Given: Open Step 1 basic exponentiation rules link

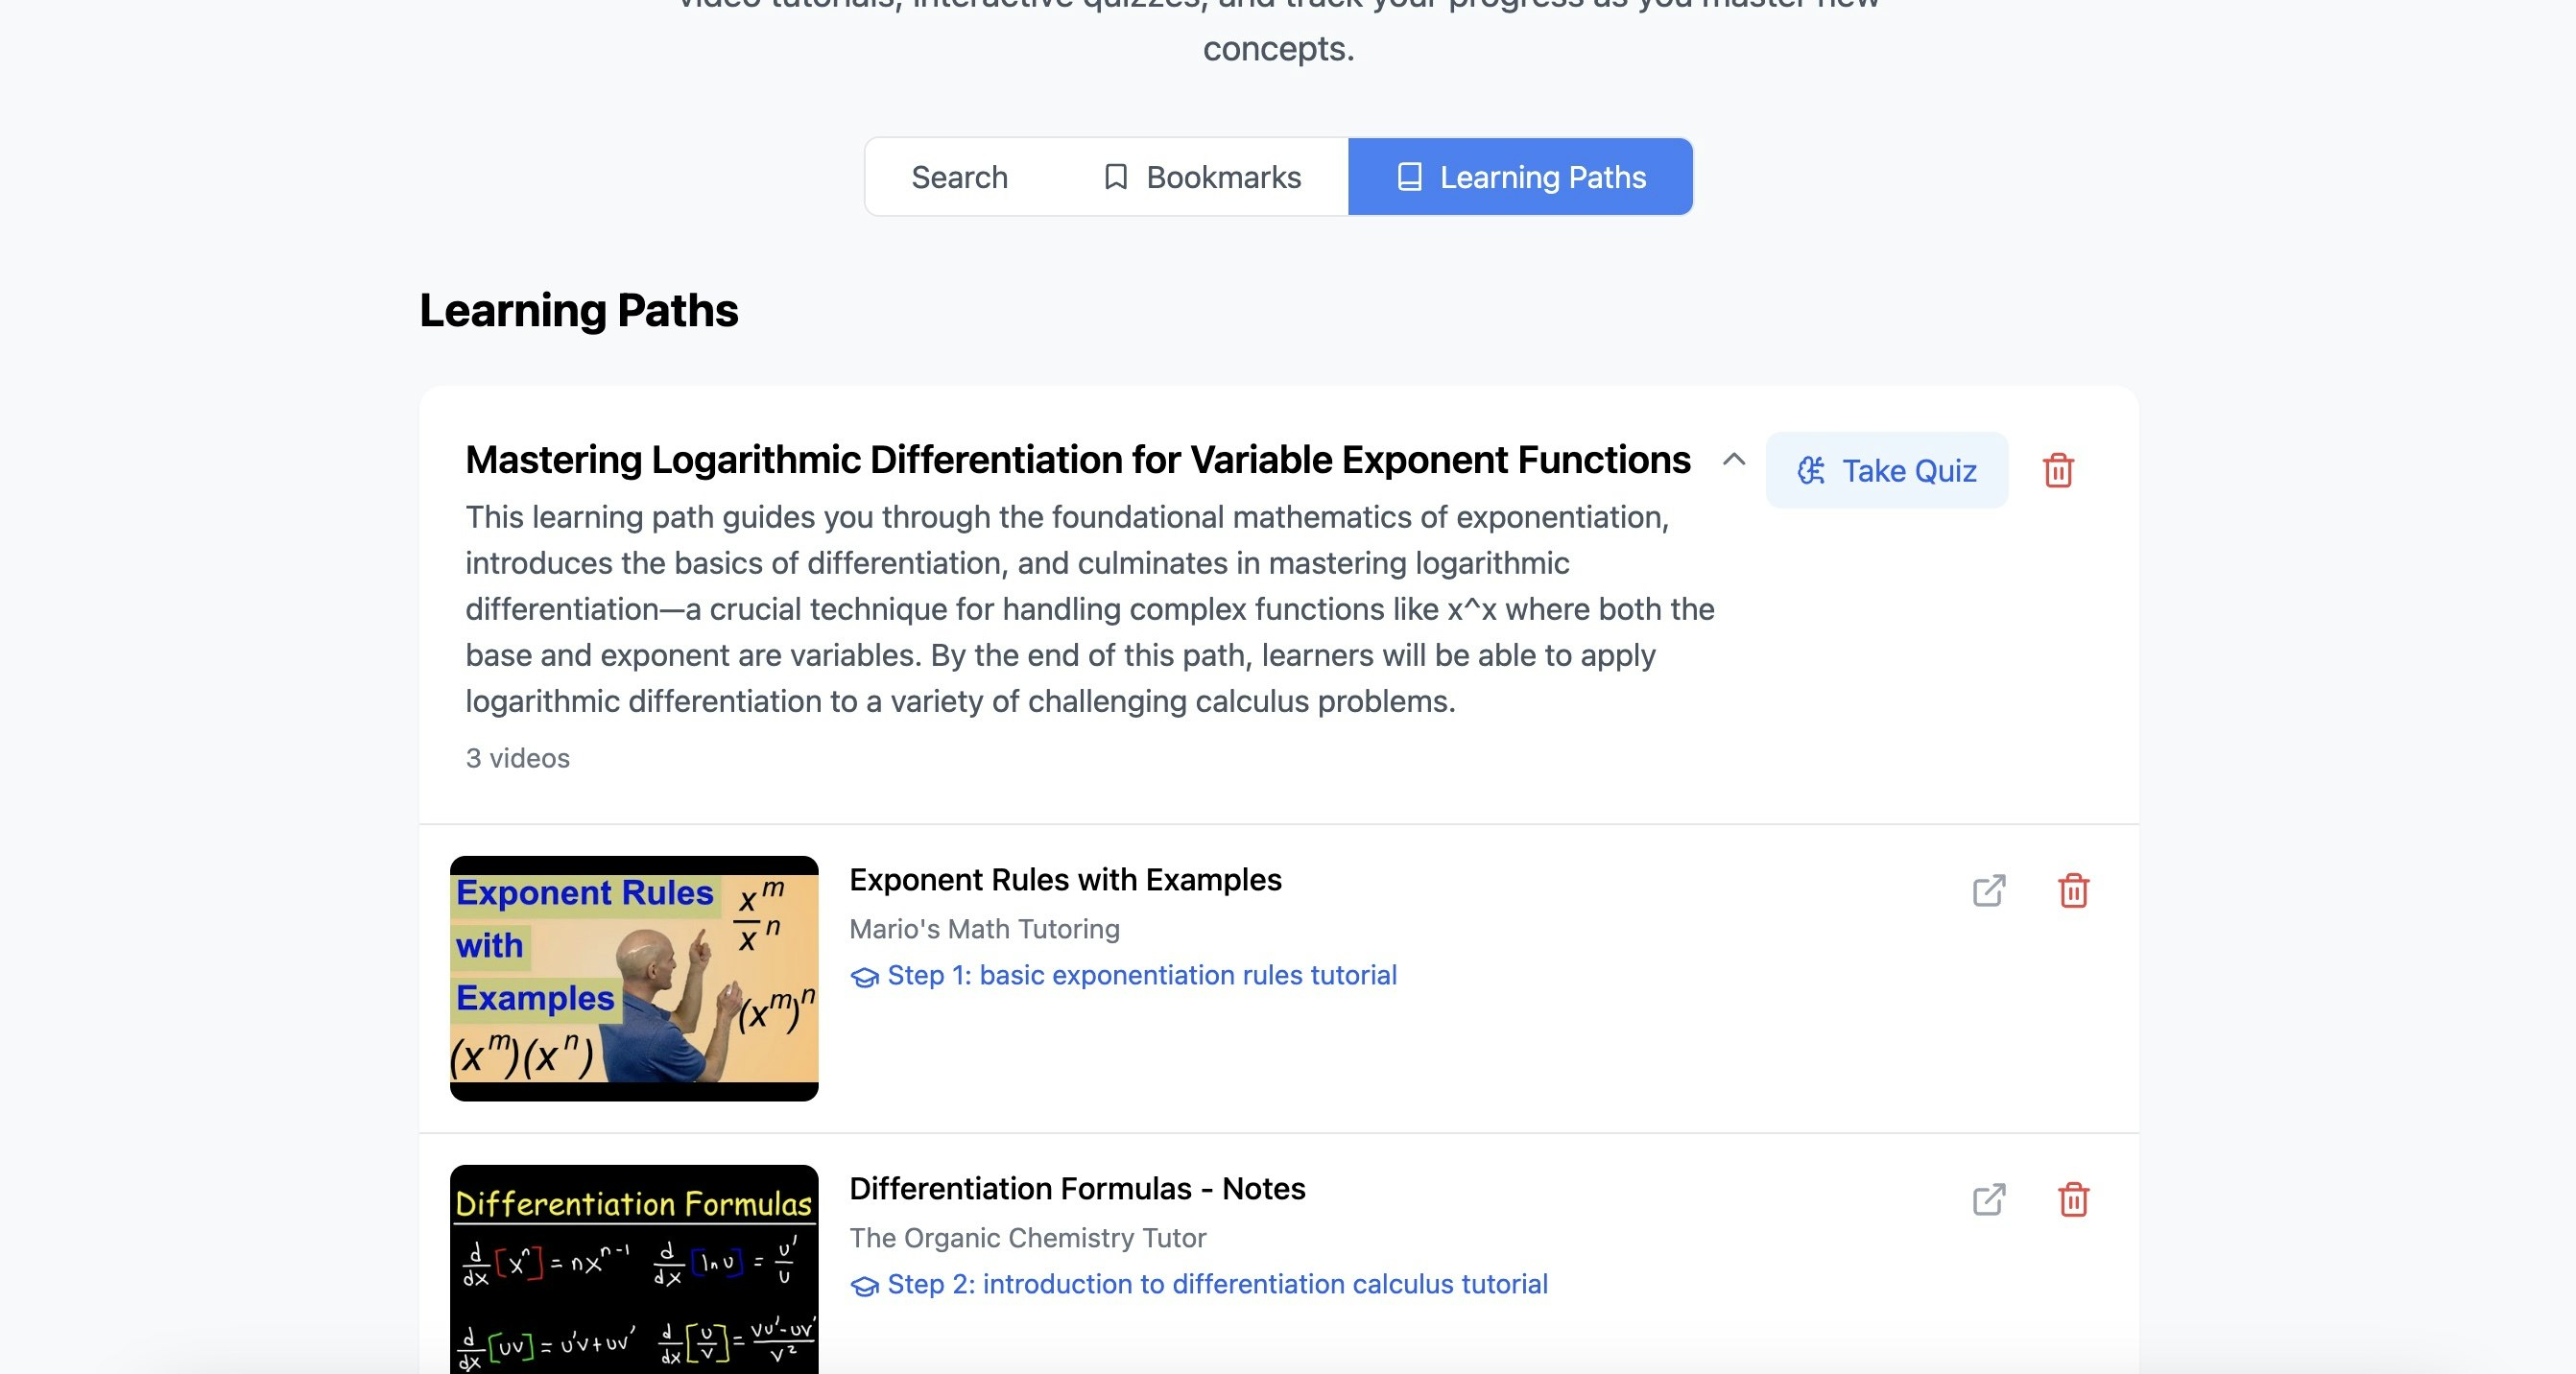Looking at the screenshot, I should (x=1141, y=975).
